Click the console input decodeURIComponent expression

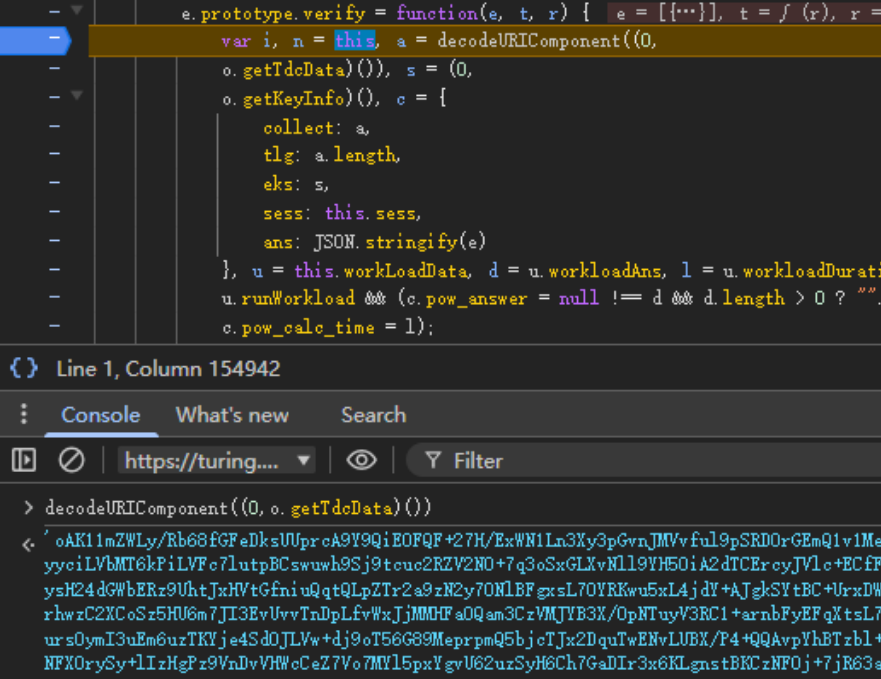click(x=238, y=508)
